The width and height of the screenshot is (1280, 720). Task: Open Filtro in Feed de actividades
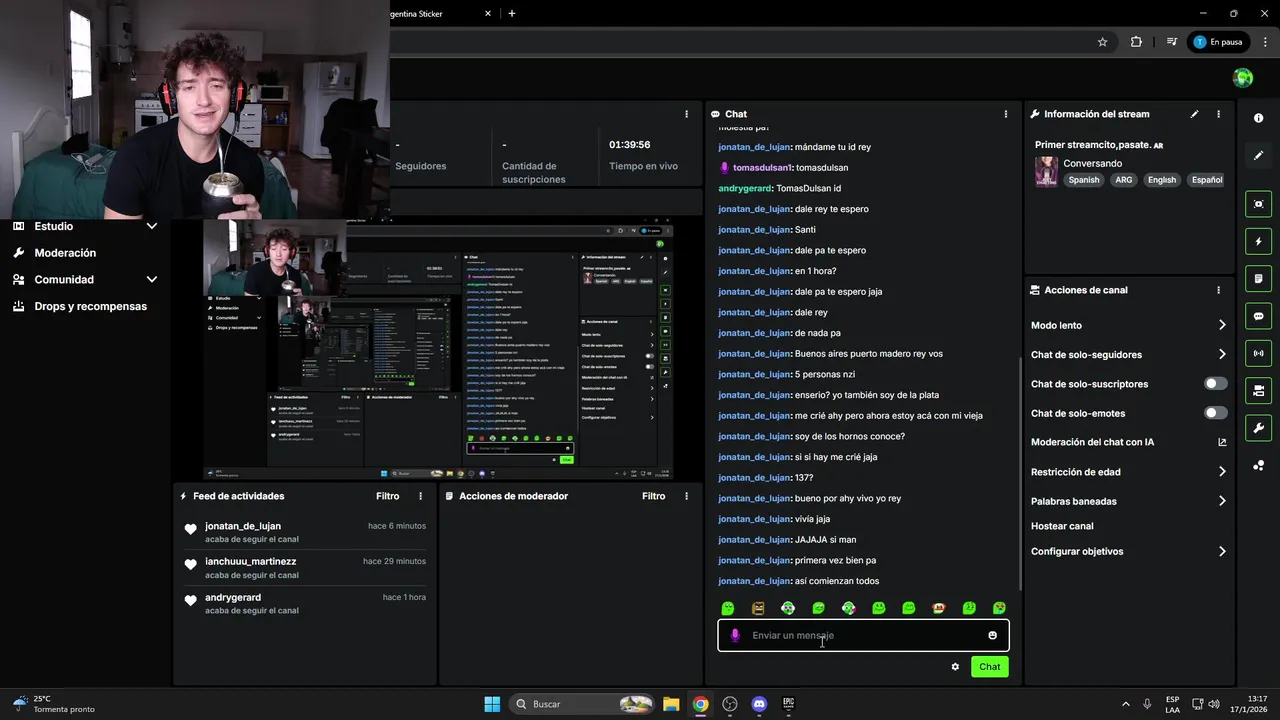pyautogui.click(x=388, y=496)
